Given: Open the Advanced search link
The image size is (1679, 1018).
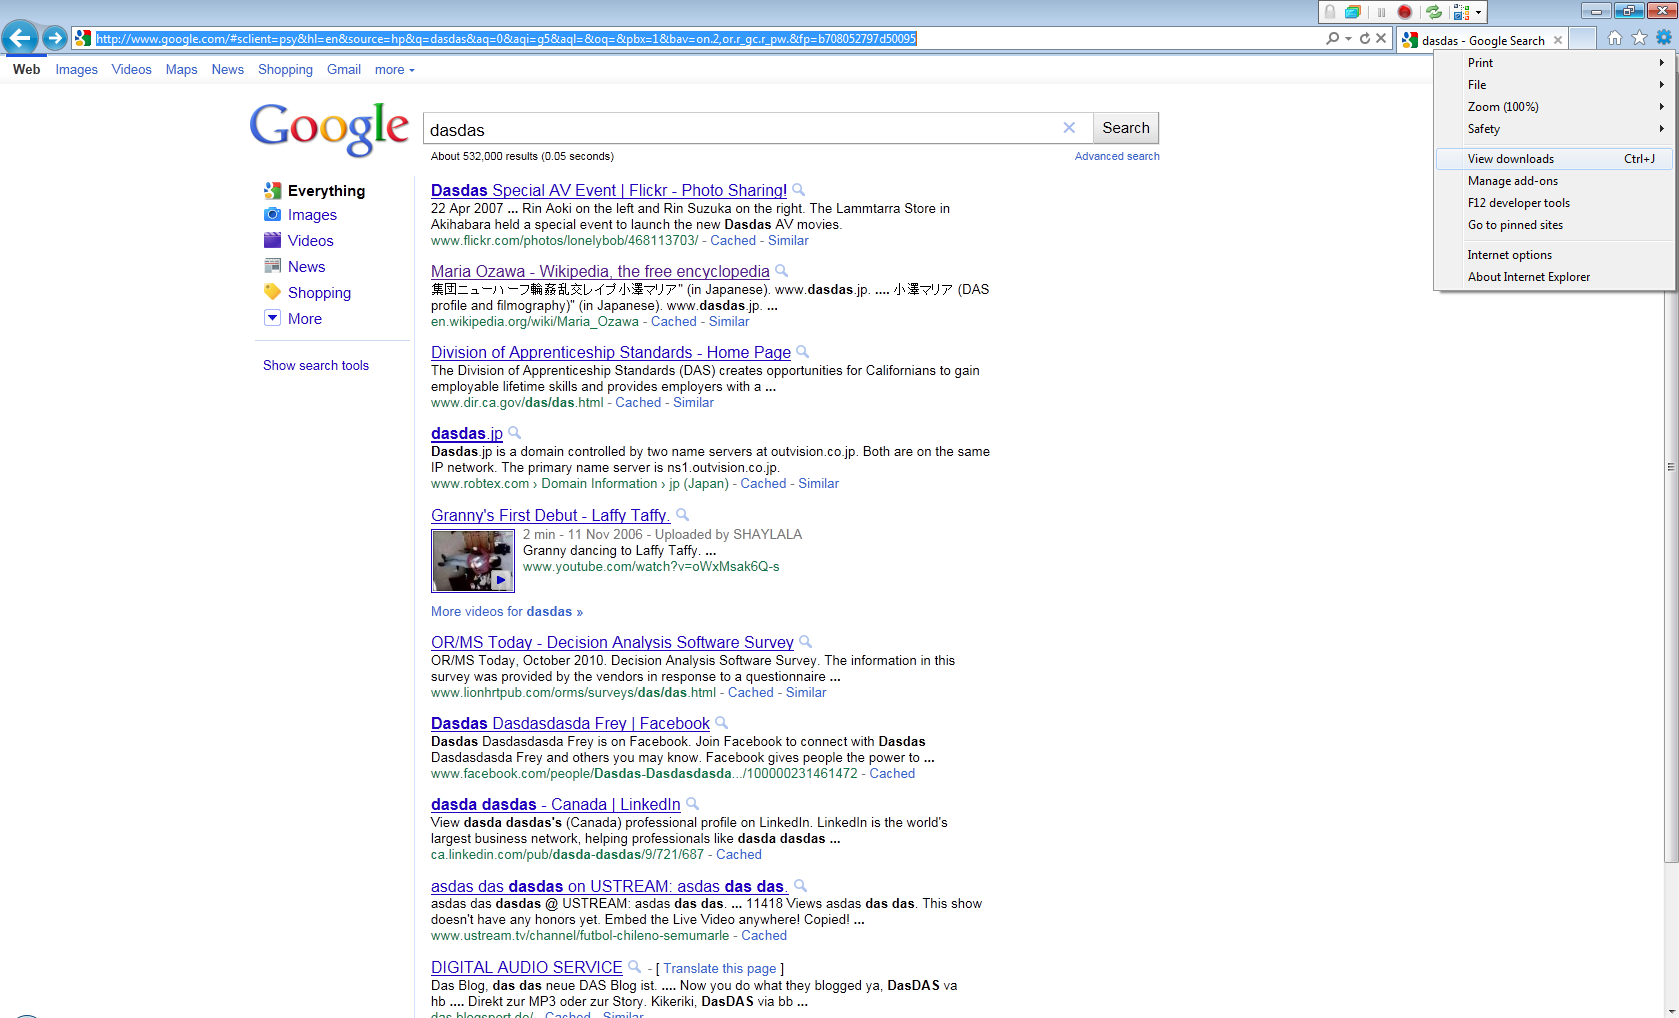Looking at the screenshot, I should [x=1117, y=156].
